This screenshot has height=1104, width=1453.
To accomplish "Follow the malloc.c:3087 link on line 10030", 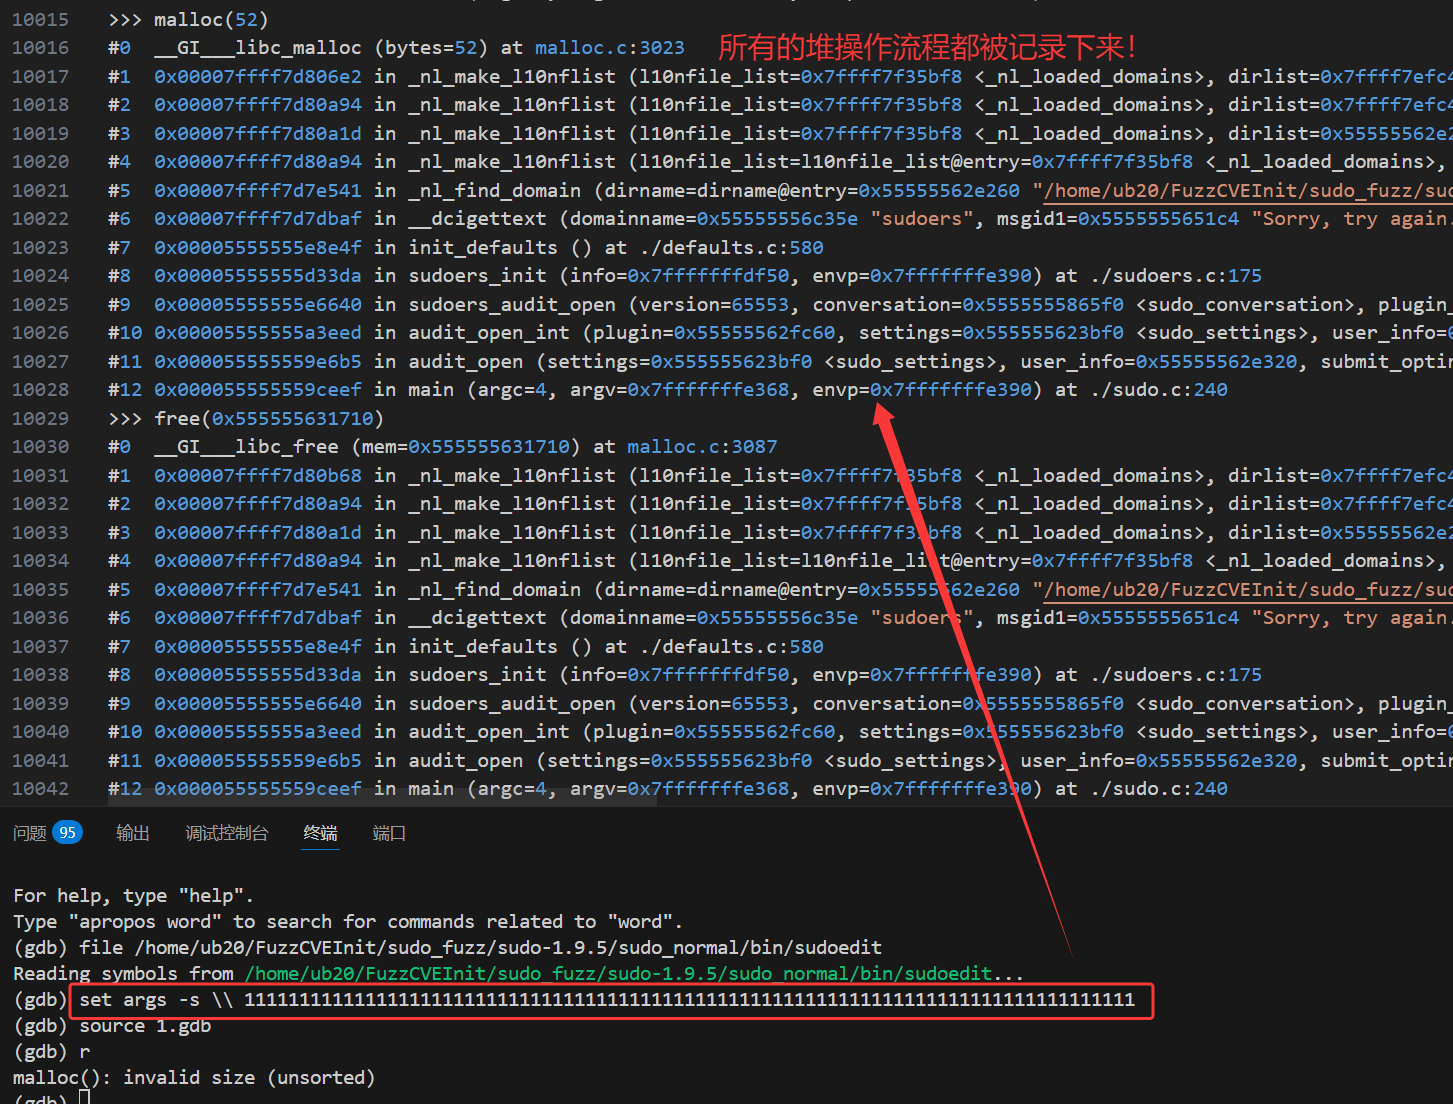I will pos(702,447).
